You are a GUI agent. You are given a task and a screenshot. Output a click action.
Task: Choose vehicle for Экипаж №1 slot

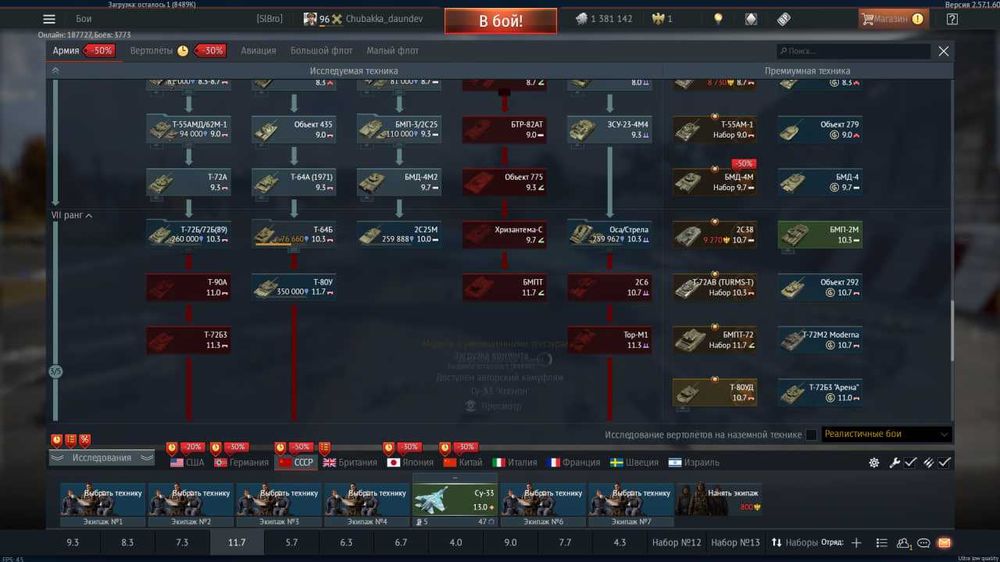coord(103,505)
